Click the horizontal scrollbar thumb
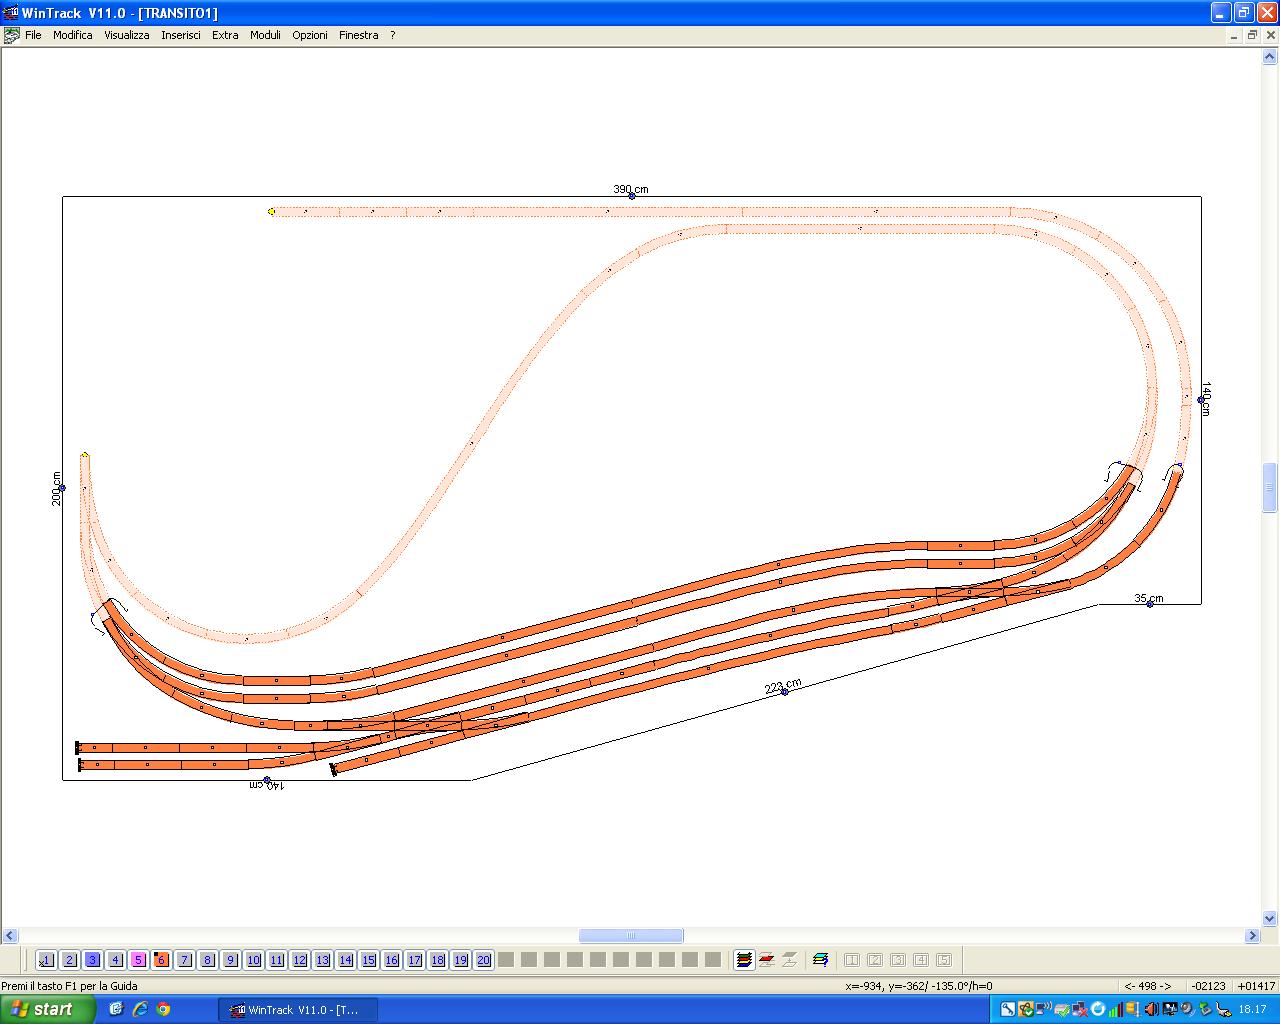Viewport: 1280px width, 1024px height. tap(631, 936)
